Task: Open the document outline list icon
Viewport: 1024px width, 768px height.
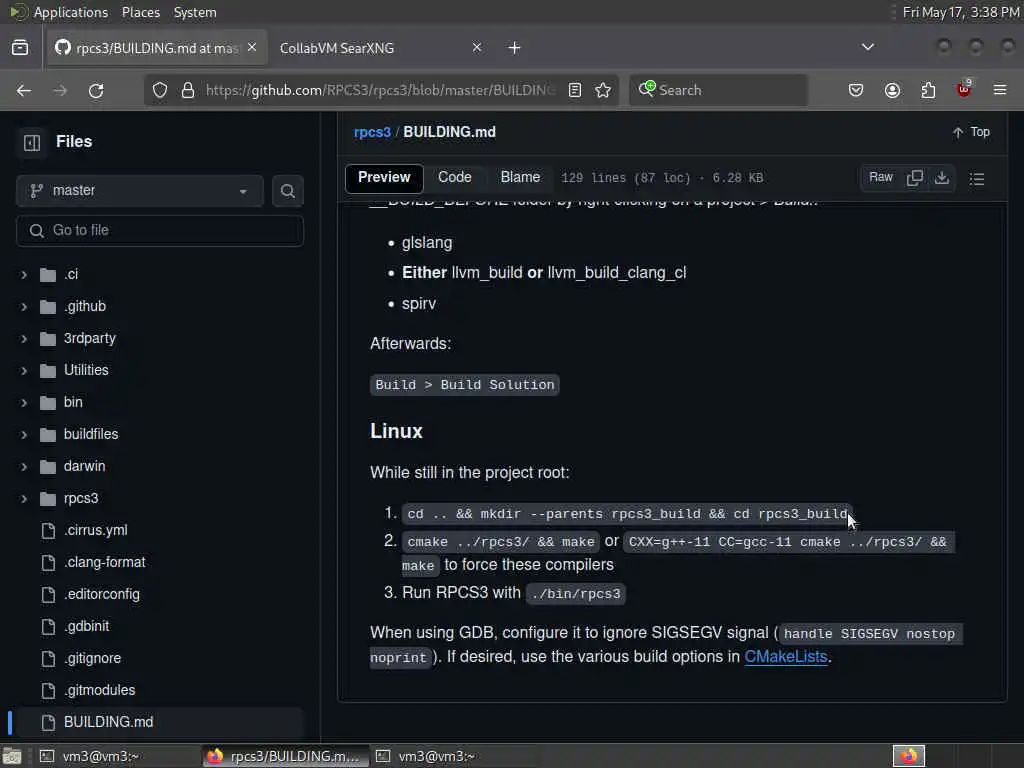Action: [977, 178]
